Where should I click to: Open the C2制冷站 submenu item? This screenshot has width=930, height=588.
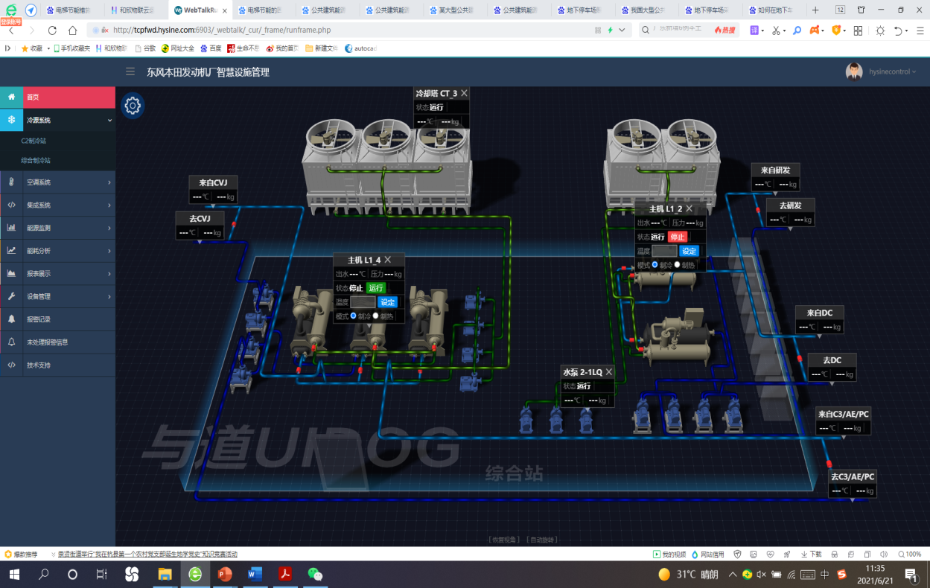[x=33, y=141]
